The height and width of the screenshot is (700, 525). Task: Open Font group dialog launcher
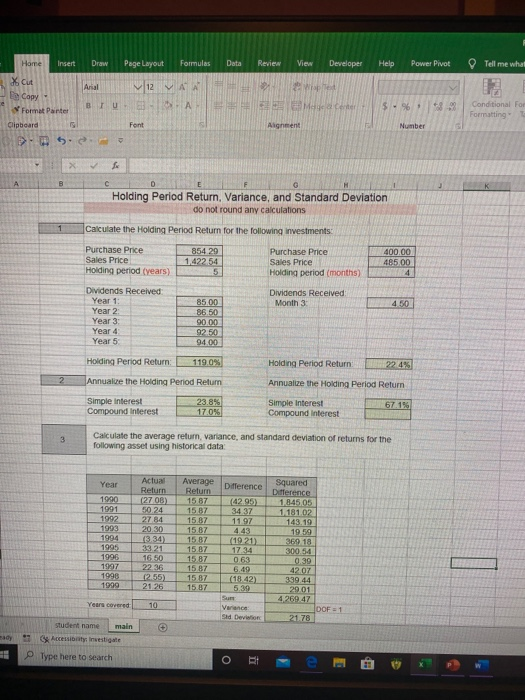(x=202, y=125)
